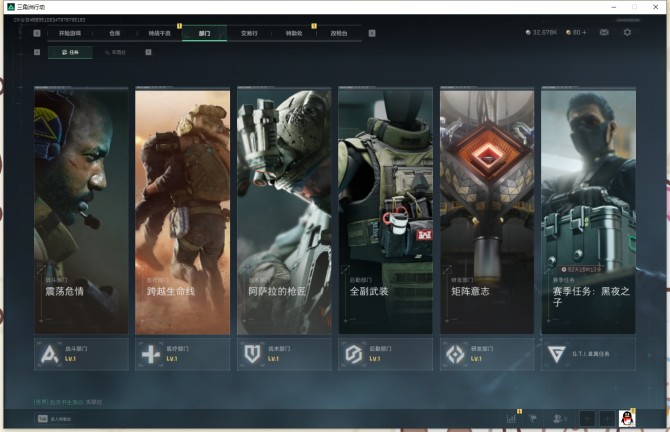Open the friends list icon in bottom bar
This screenshot has width=670, height=432.
[x=560, y=419]
